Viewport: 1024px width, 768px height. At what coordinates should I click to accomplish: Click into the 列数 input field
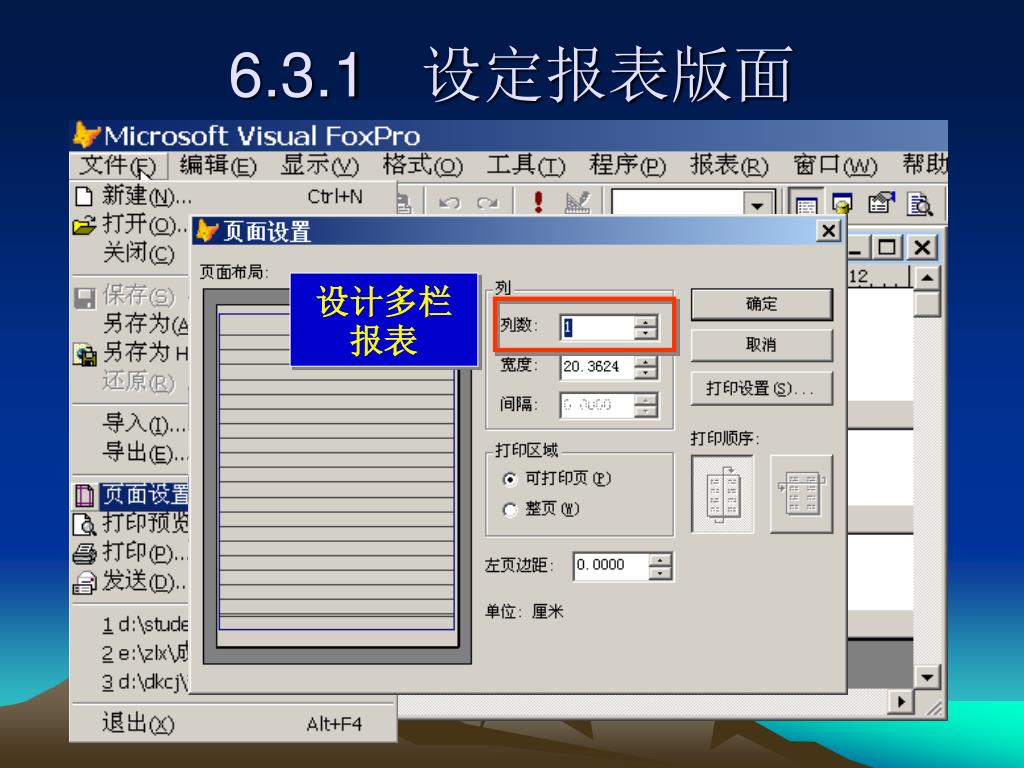click(x=597, y=327)
